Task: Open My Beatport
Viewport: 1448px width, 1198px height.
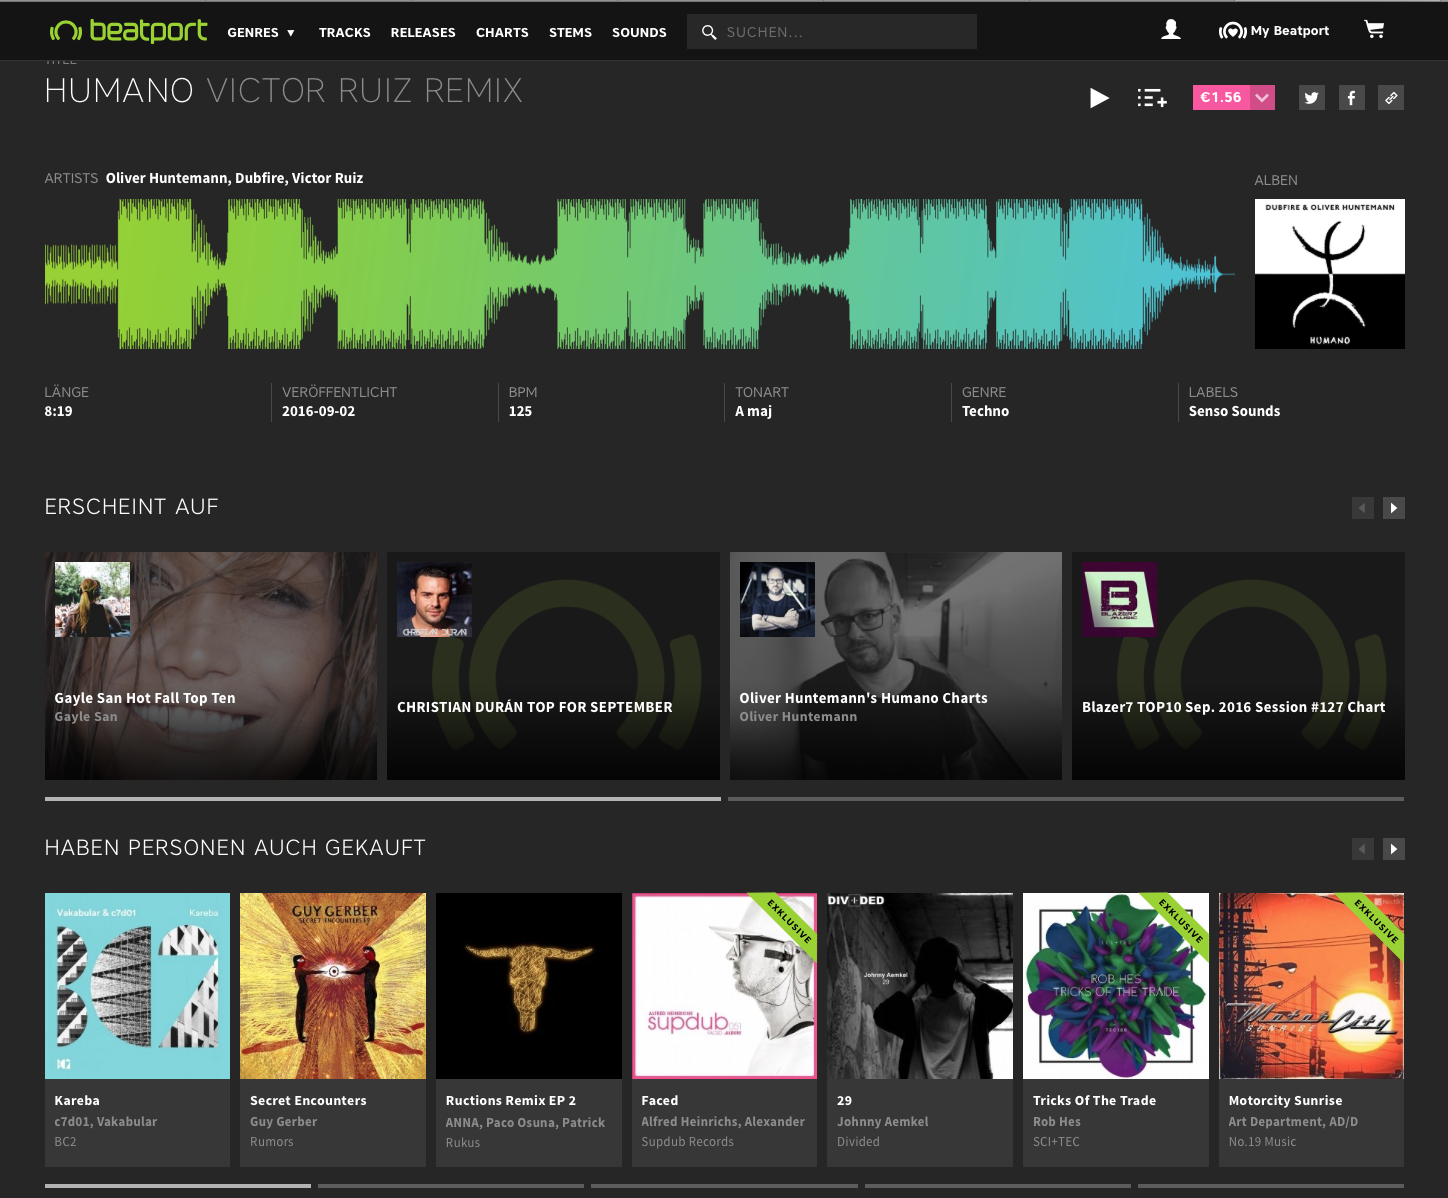Action: pyautogui.click(x=1274, y=31)
